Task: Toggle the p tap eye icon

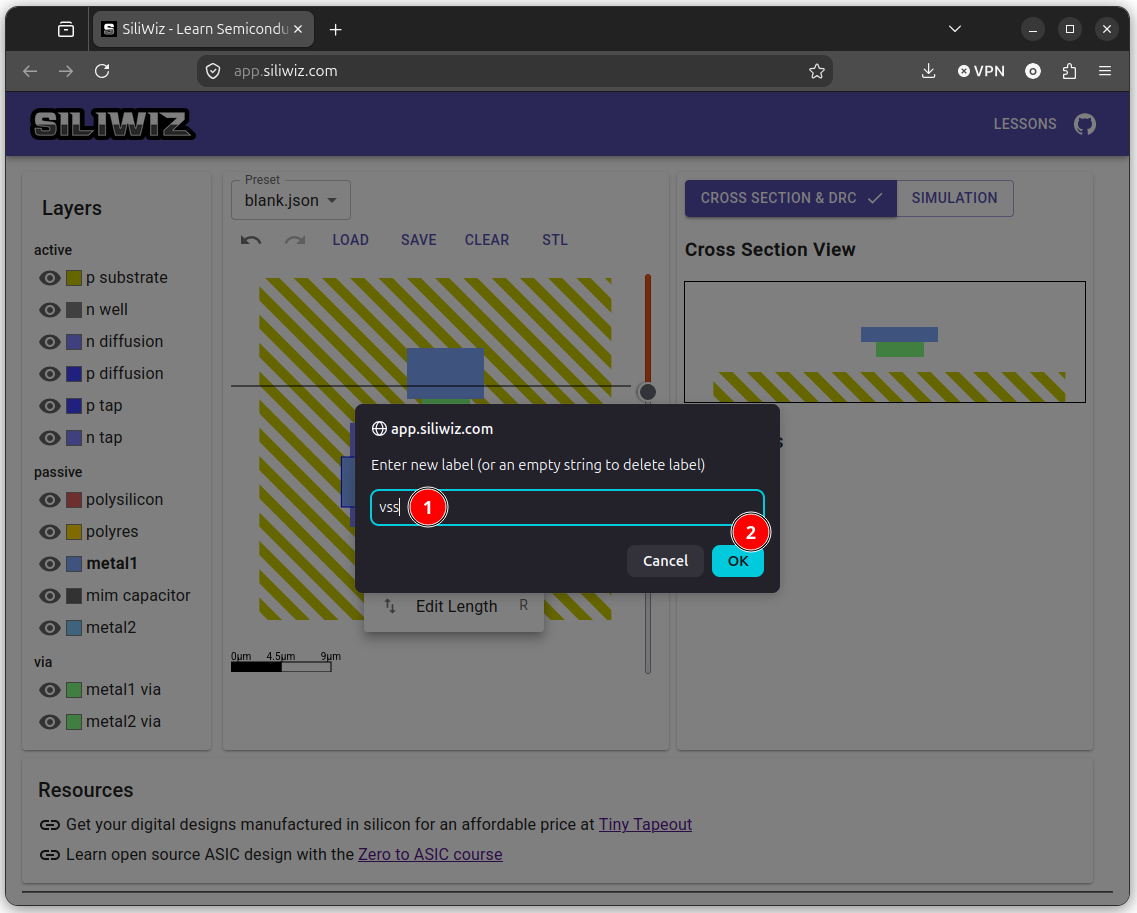Action: click(x=49, y=405)
